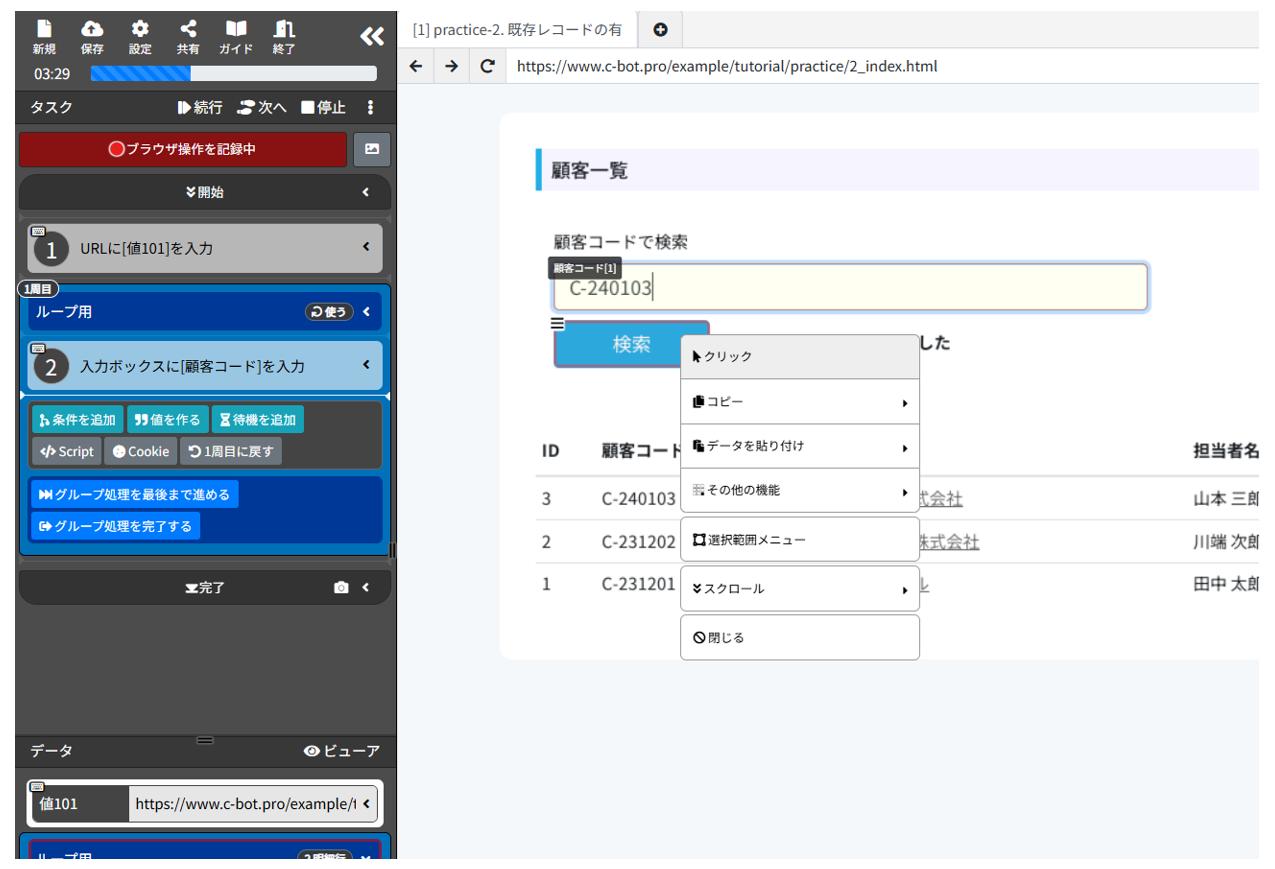The width and height of the screenshot is (1275, 869).
Task: Open スクロール submenu in context menu
Action: coord(800,589)
